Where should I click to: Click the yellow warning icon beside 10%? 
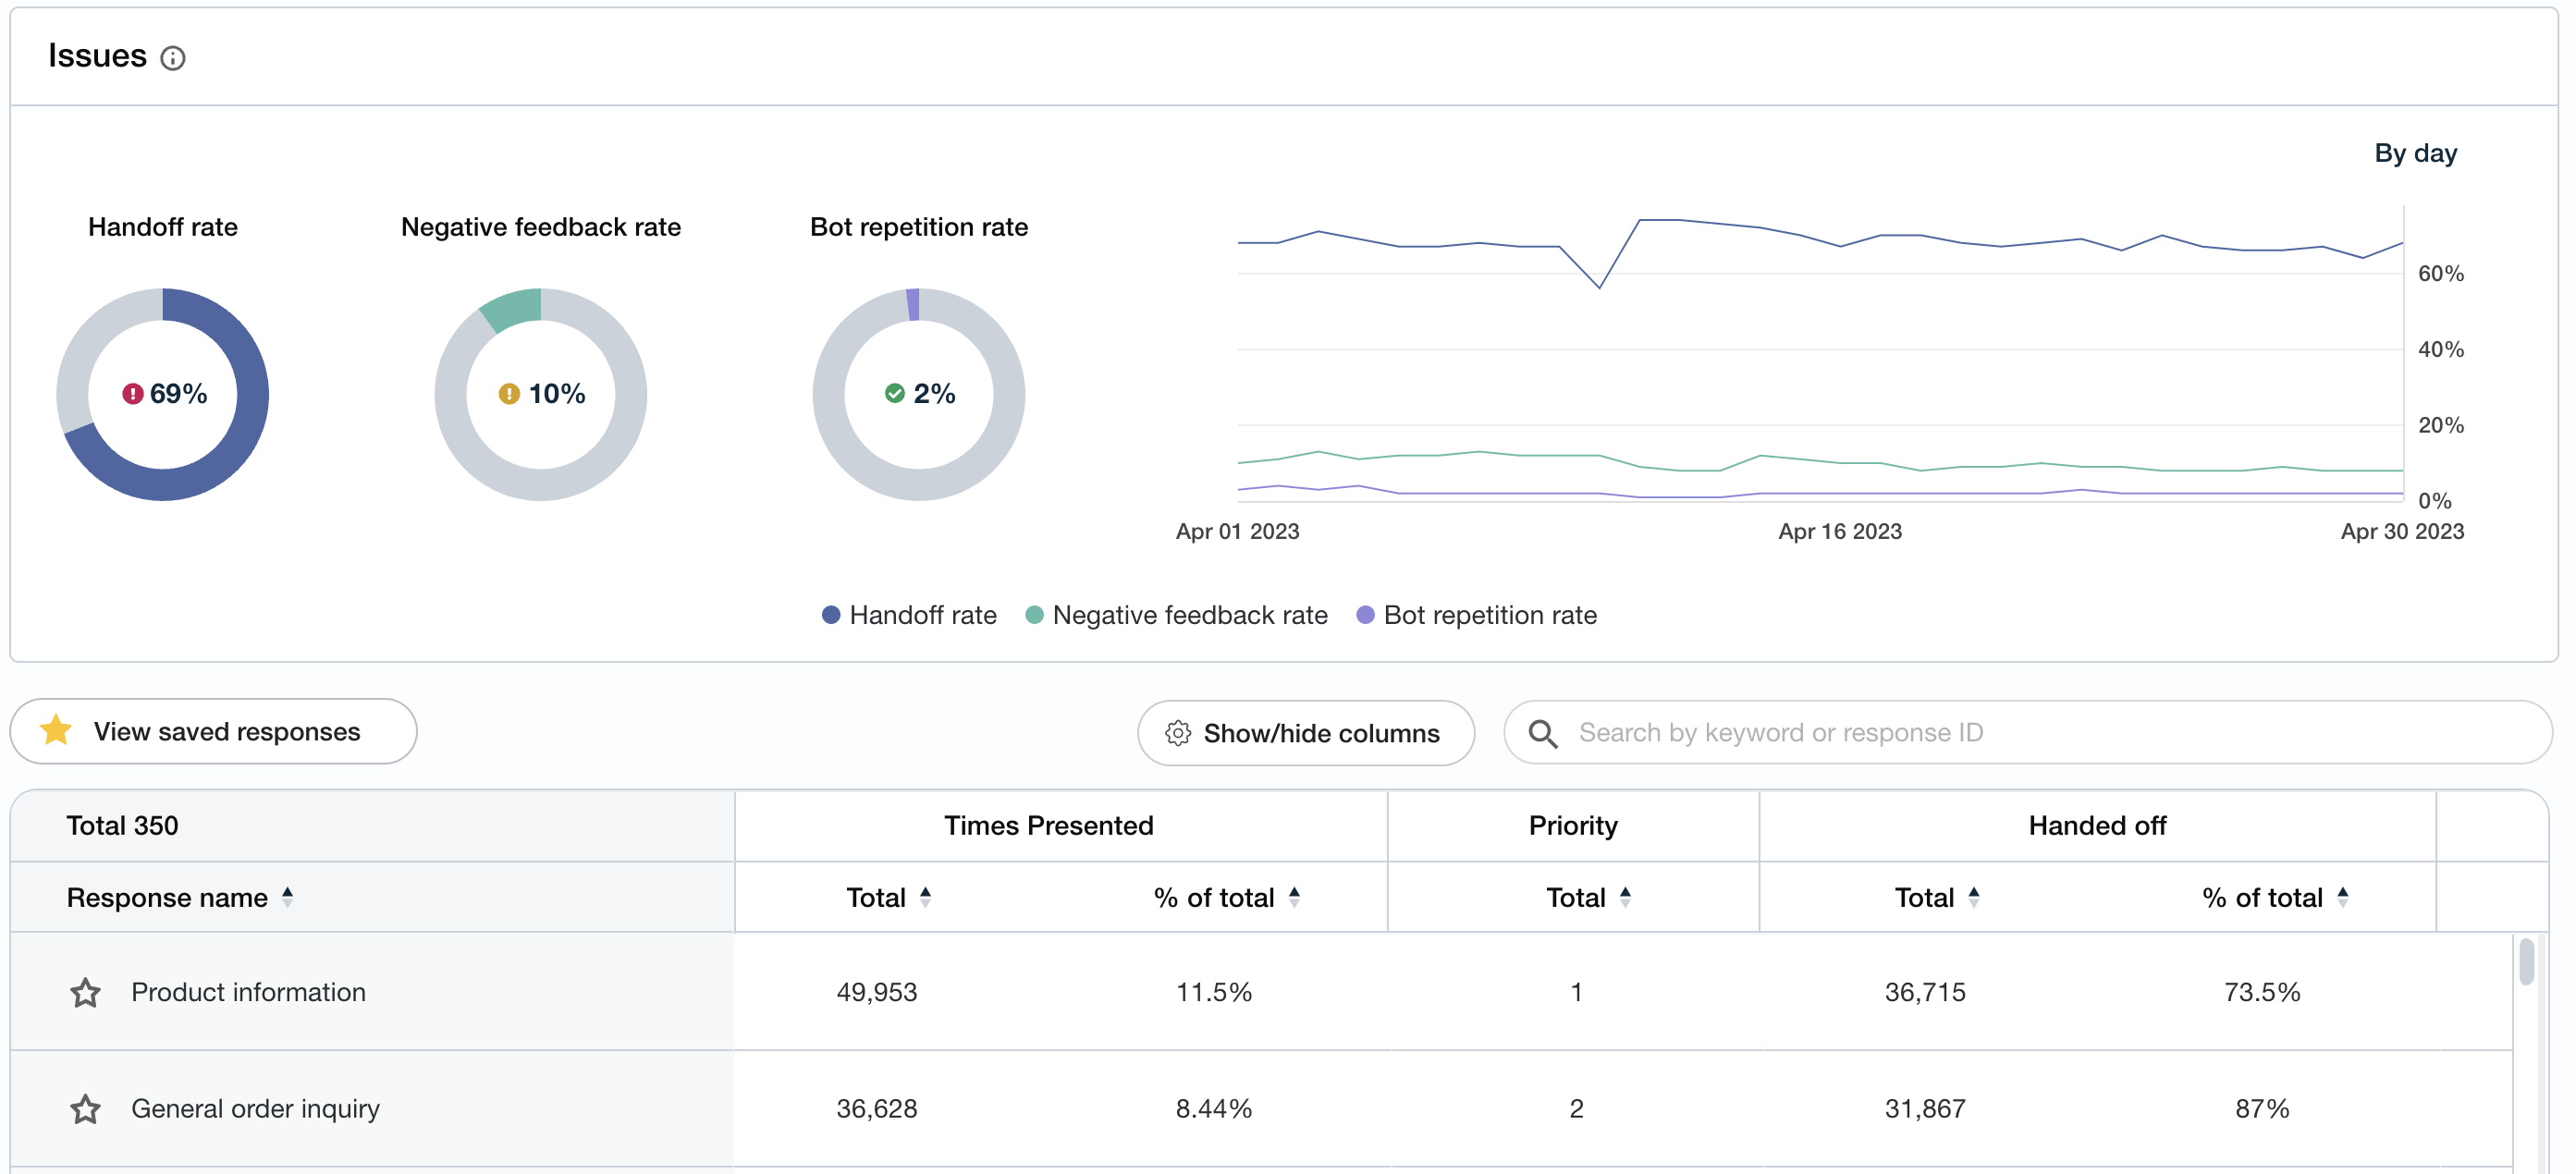[x=509, y=394]
